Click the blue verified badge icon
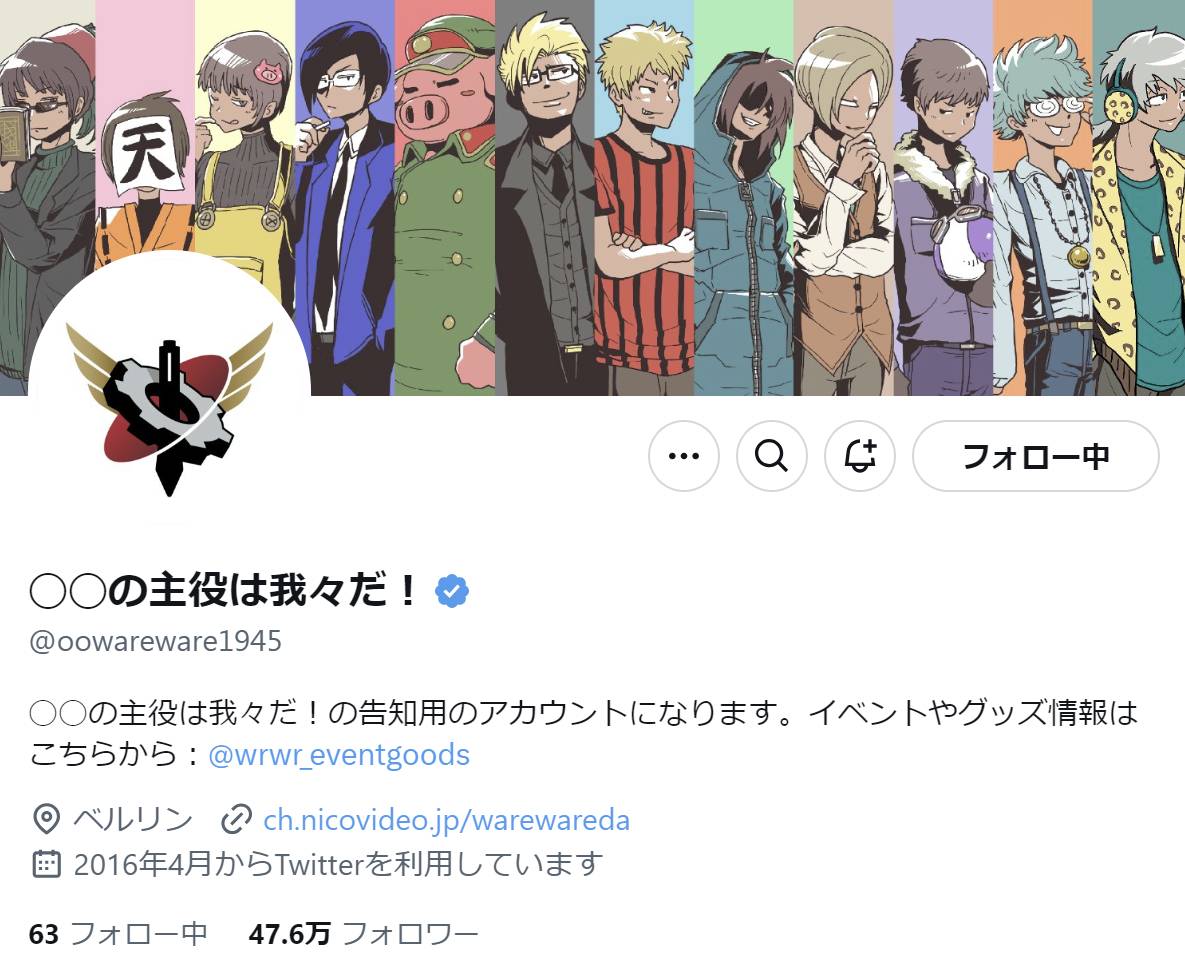The height and width of the screenshot is (960, 1185). 452,591
